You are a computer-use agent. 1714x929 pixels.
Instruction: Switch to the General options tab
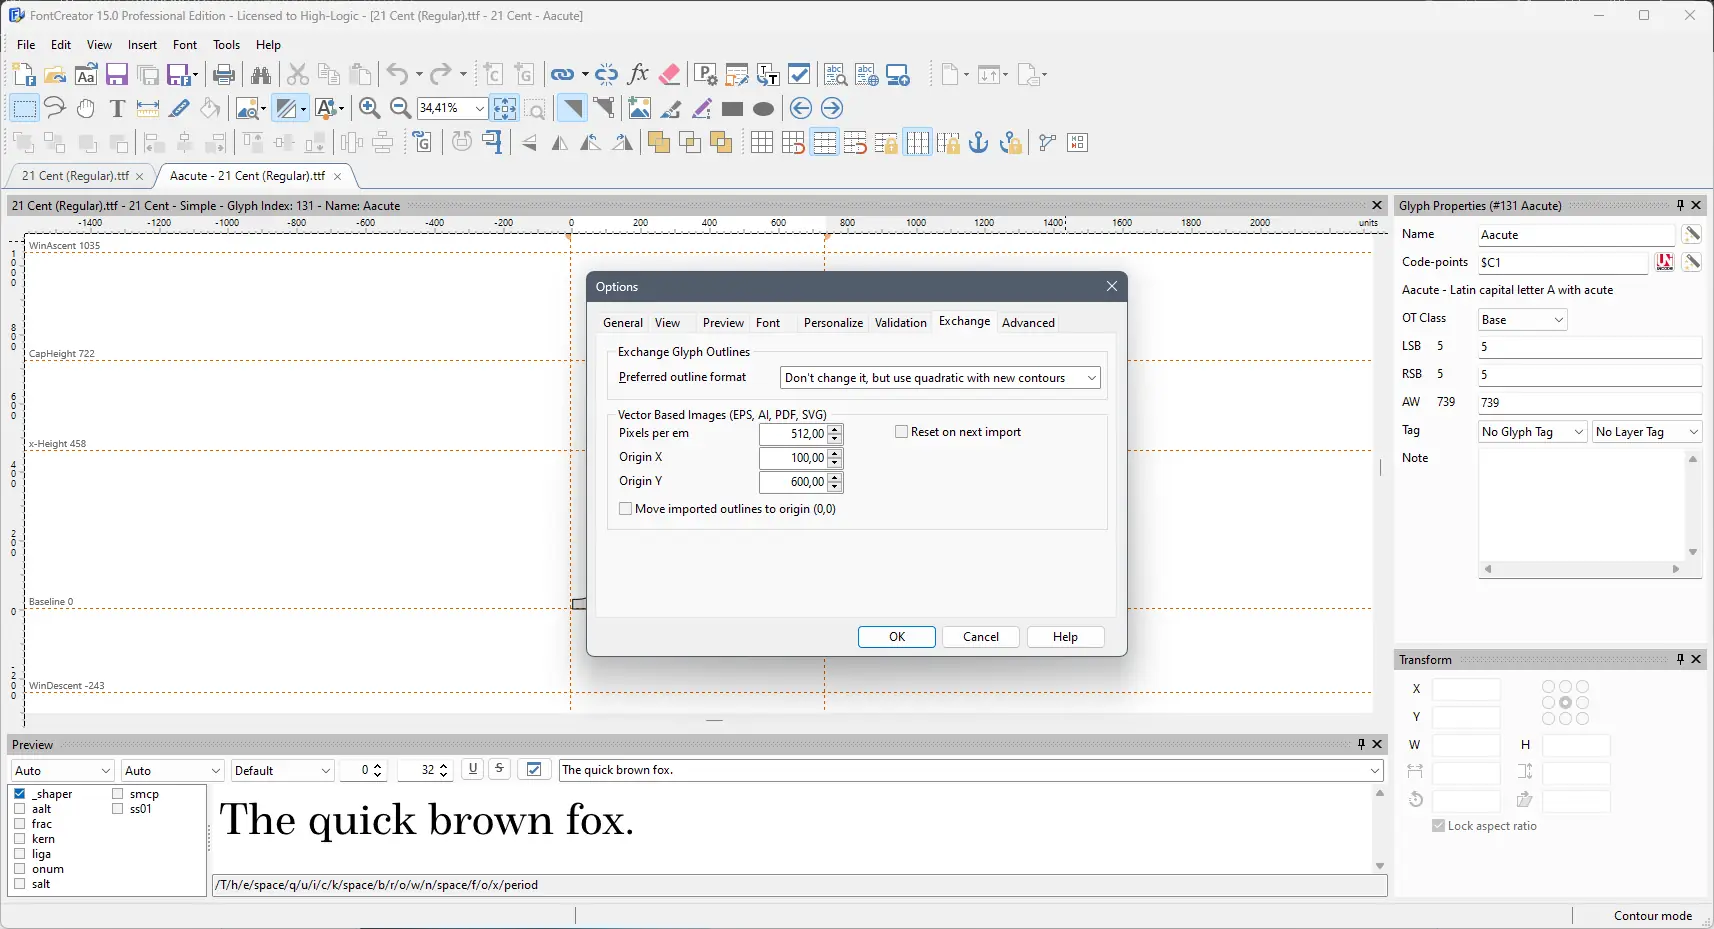tap(623, 323)
